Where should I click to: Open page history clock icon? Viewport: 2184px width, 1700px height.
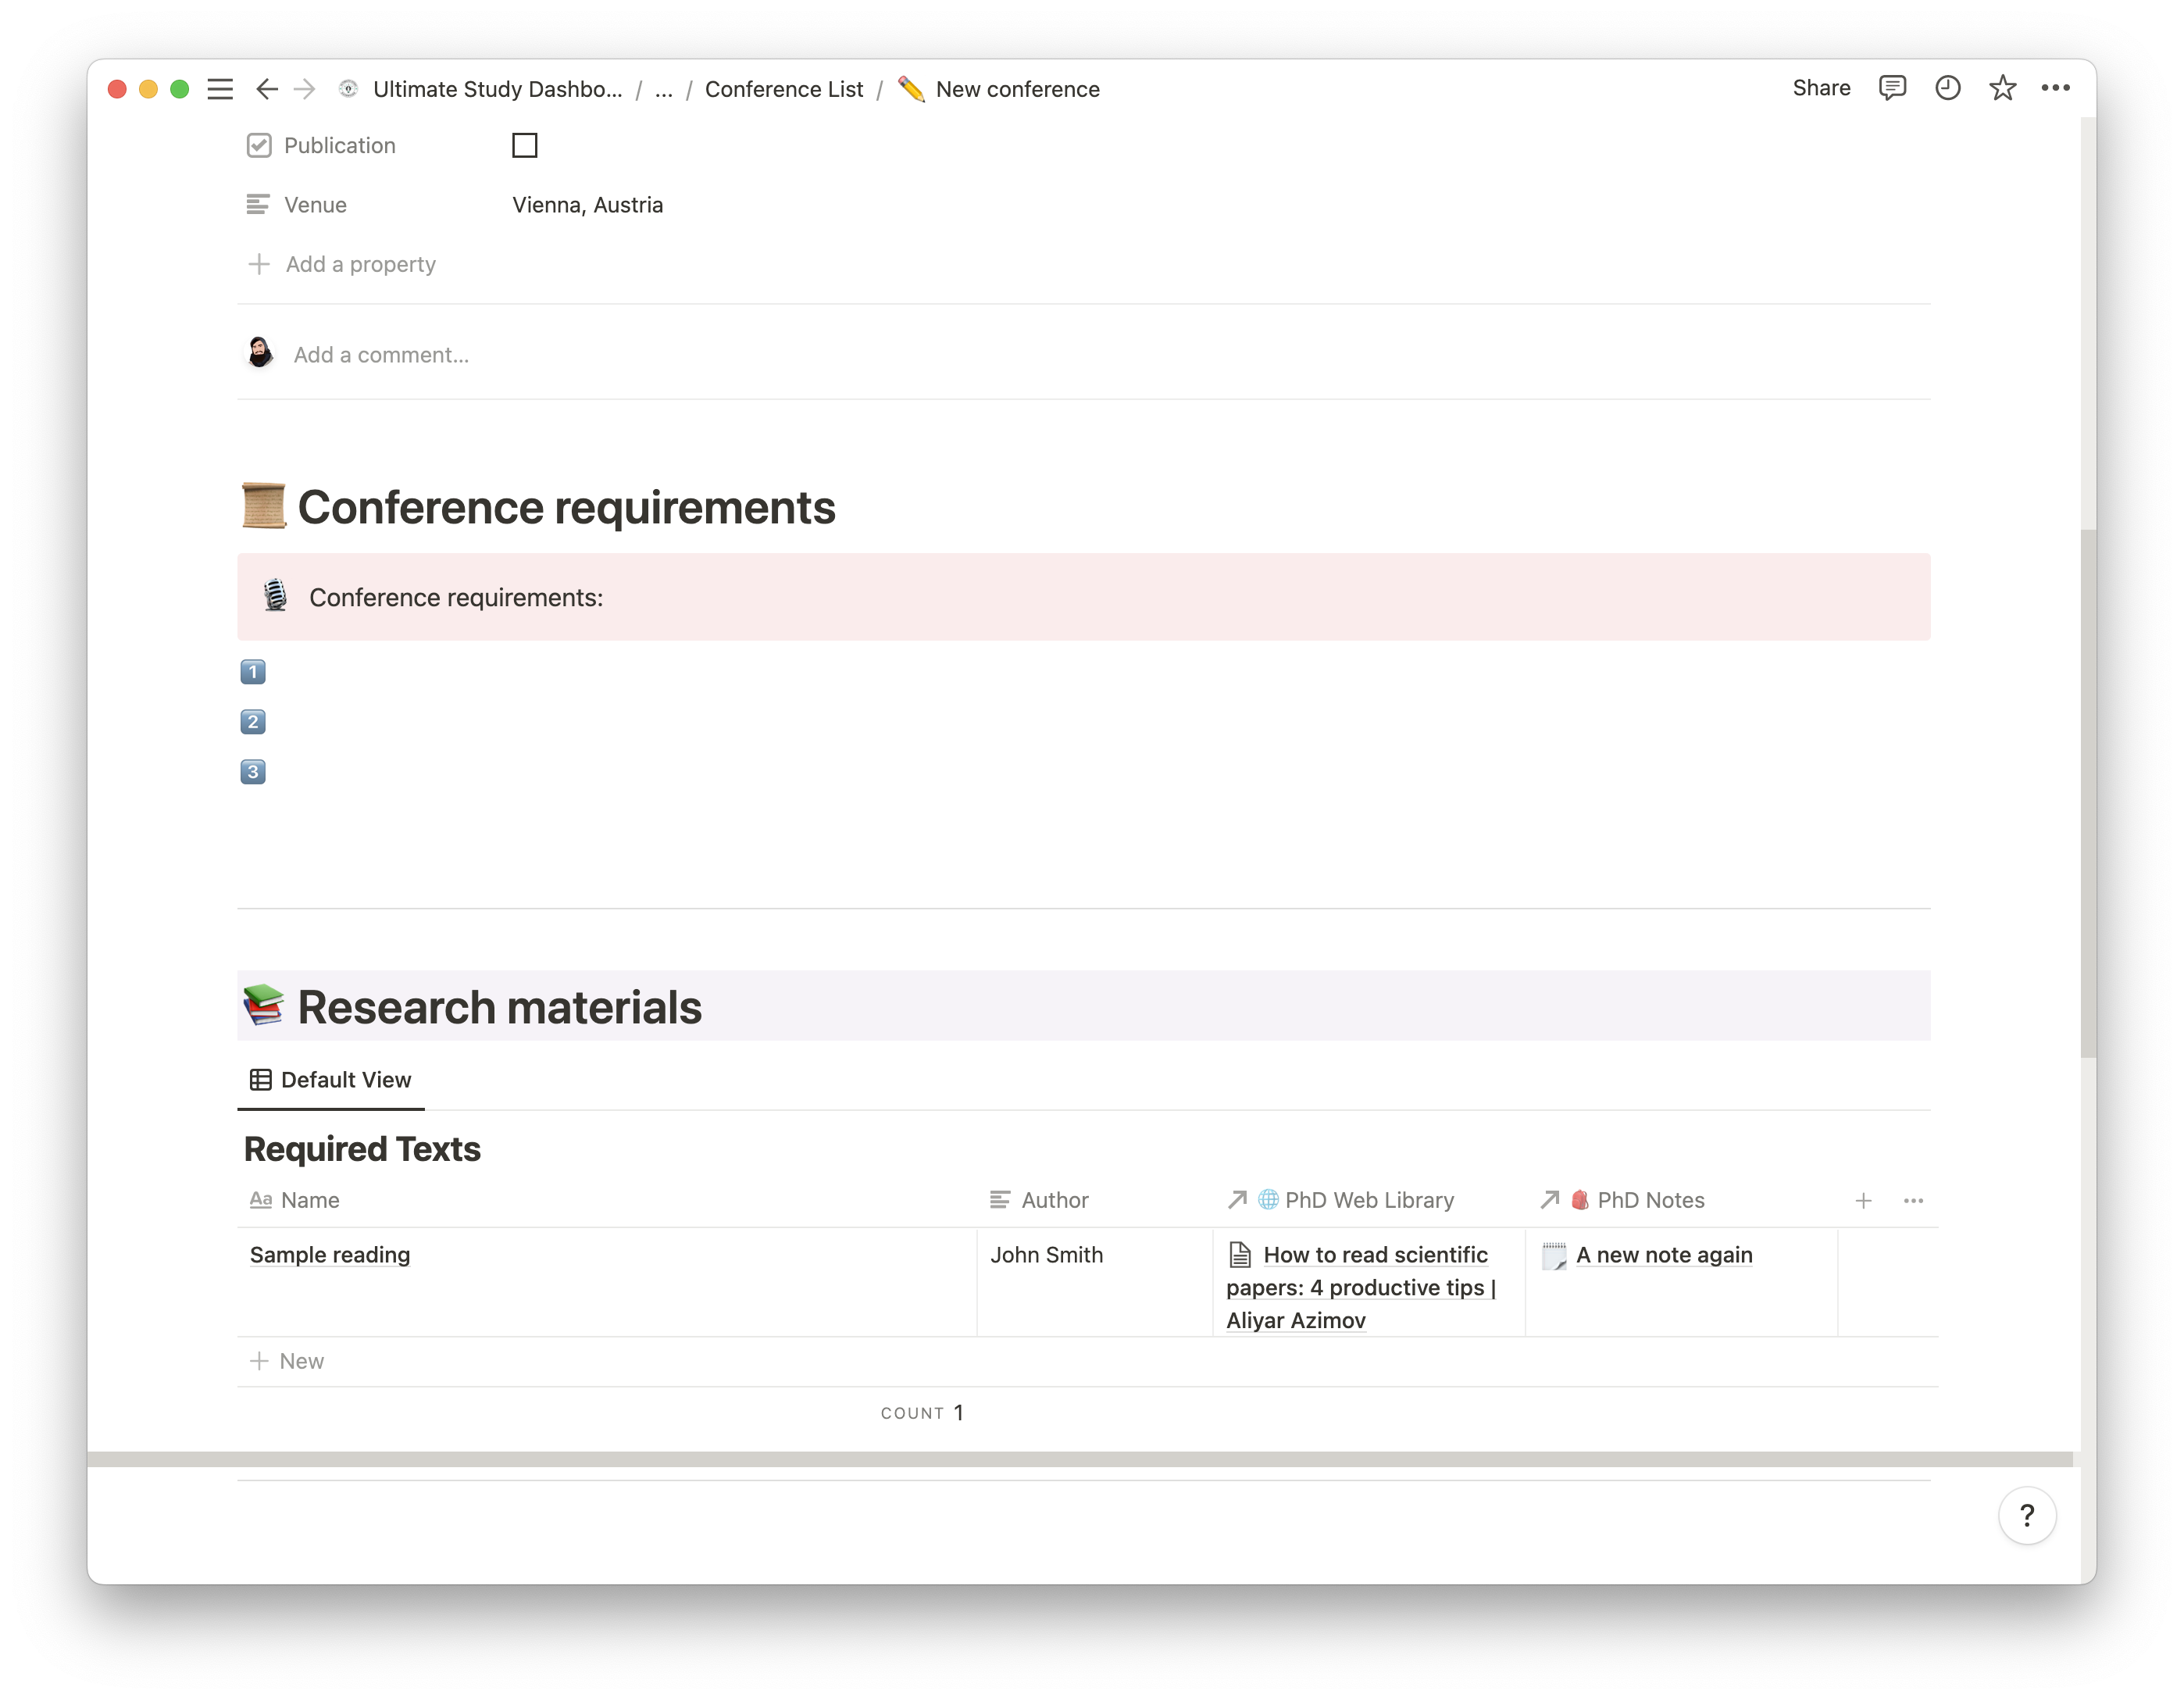tap(1947, 88)
